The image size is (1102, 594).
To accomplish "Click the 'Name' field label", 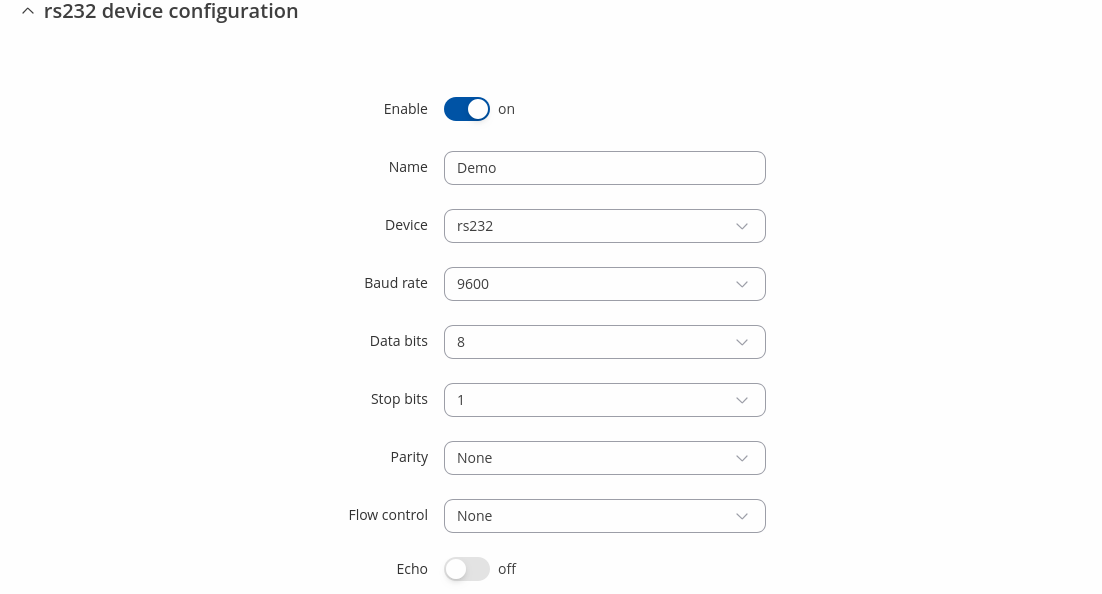I will pos(408,167).
